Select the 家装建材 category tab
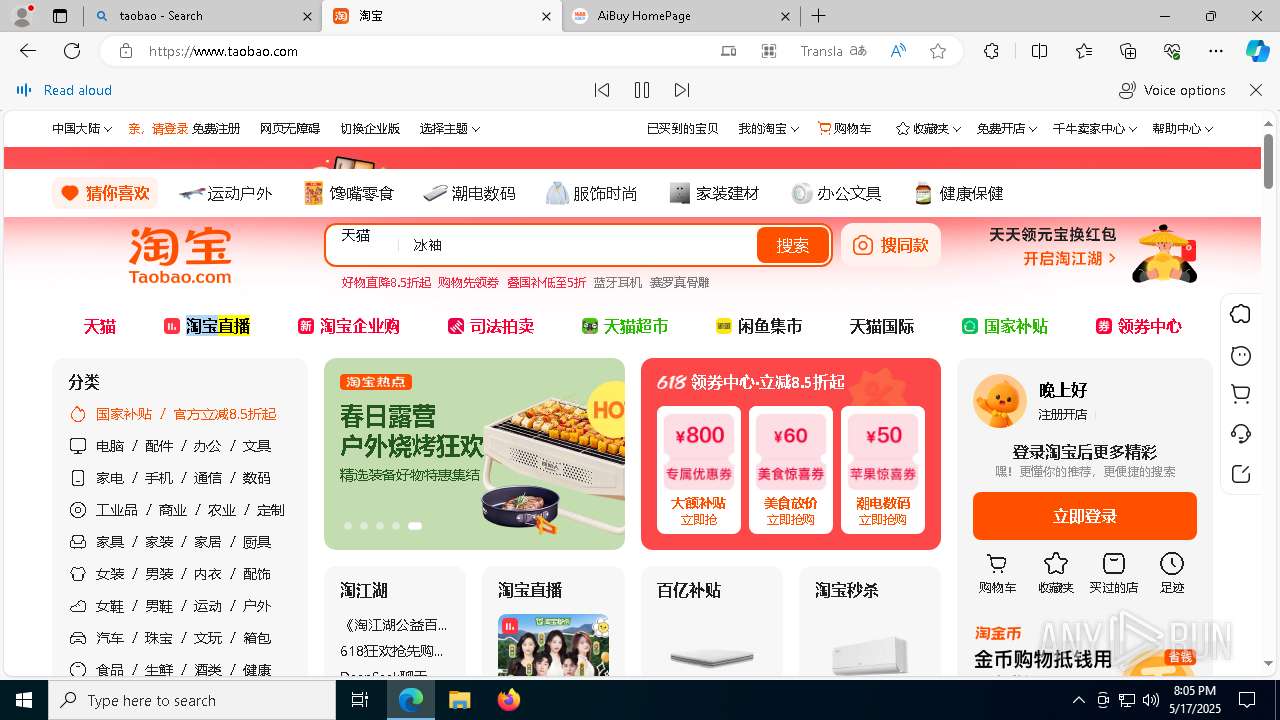The width and height of the screenshot is (1280, 720). (x=714, y=193)
